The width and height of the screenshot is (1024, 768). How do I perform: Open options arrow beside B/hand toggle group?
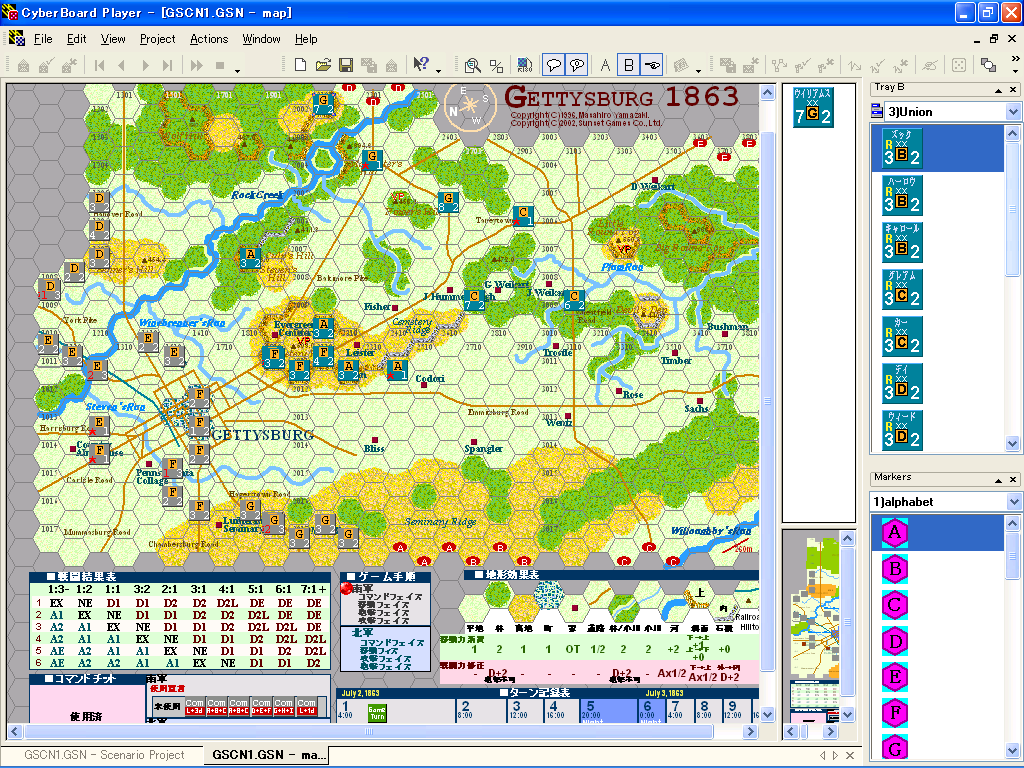(x=698, y=69)
